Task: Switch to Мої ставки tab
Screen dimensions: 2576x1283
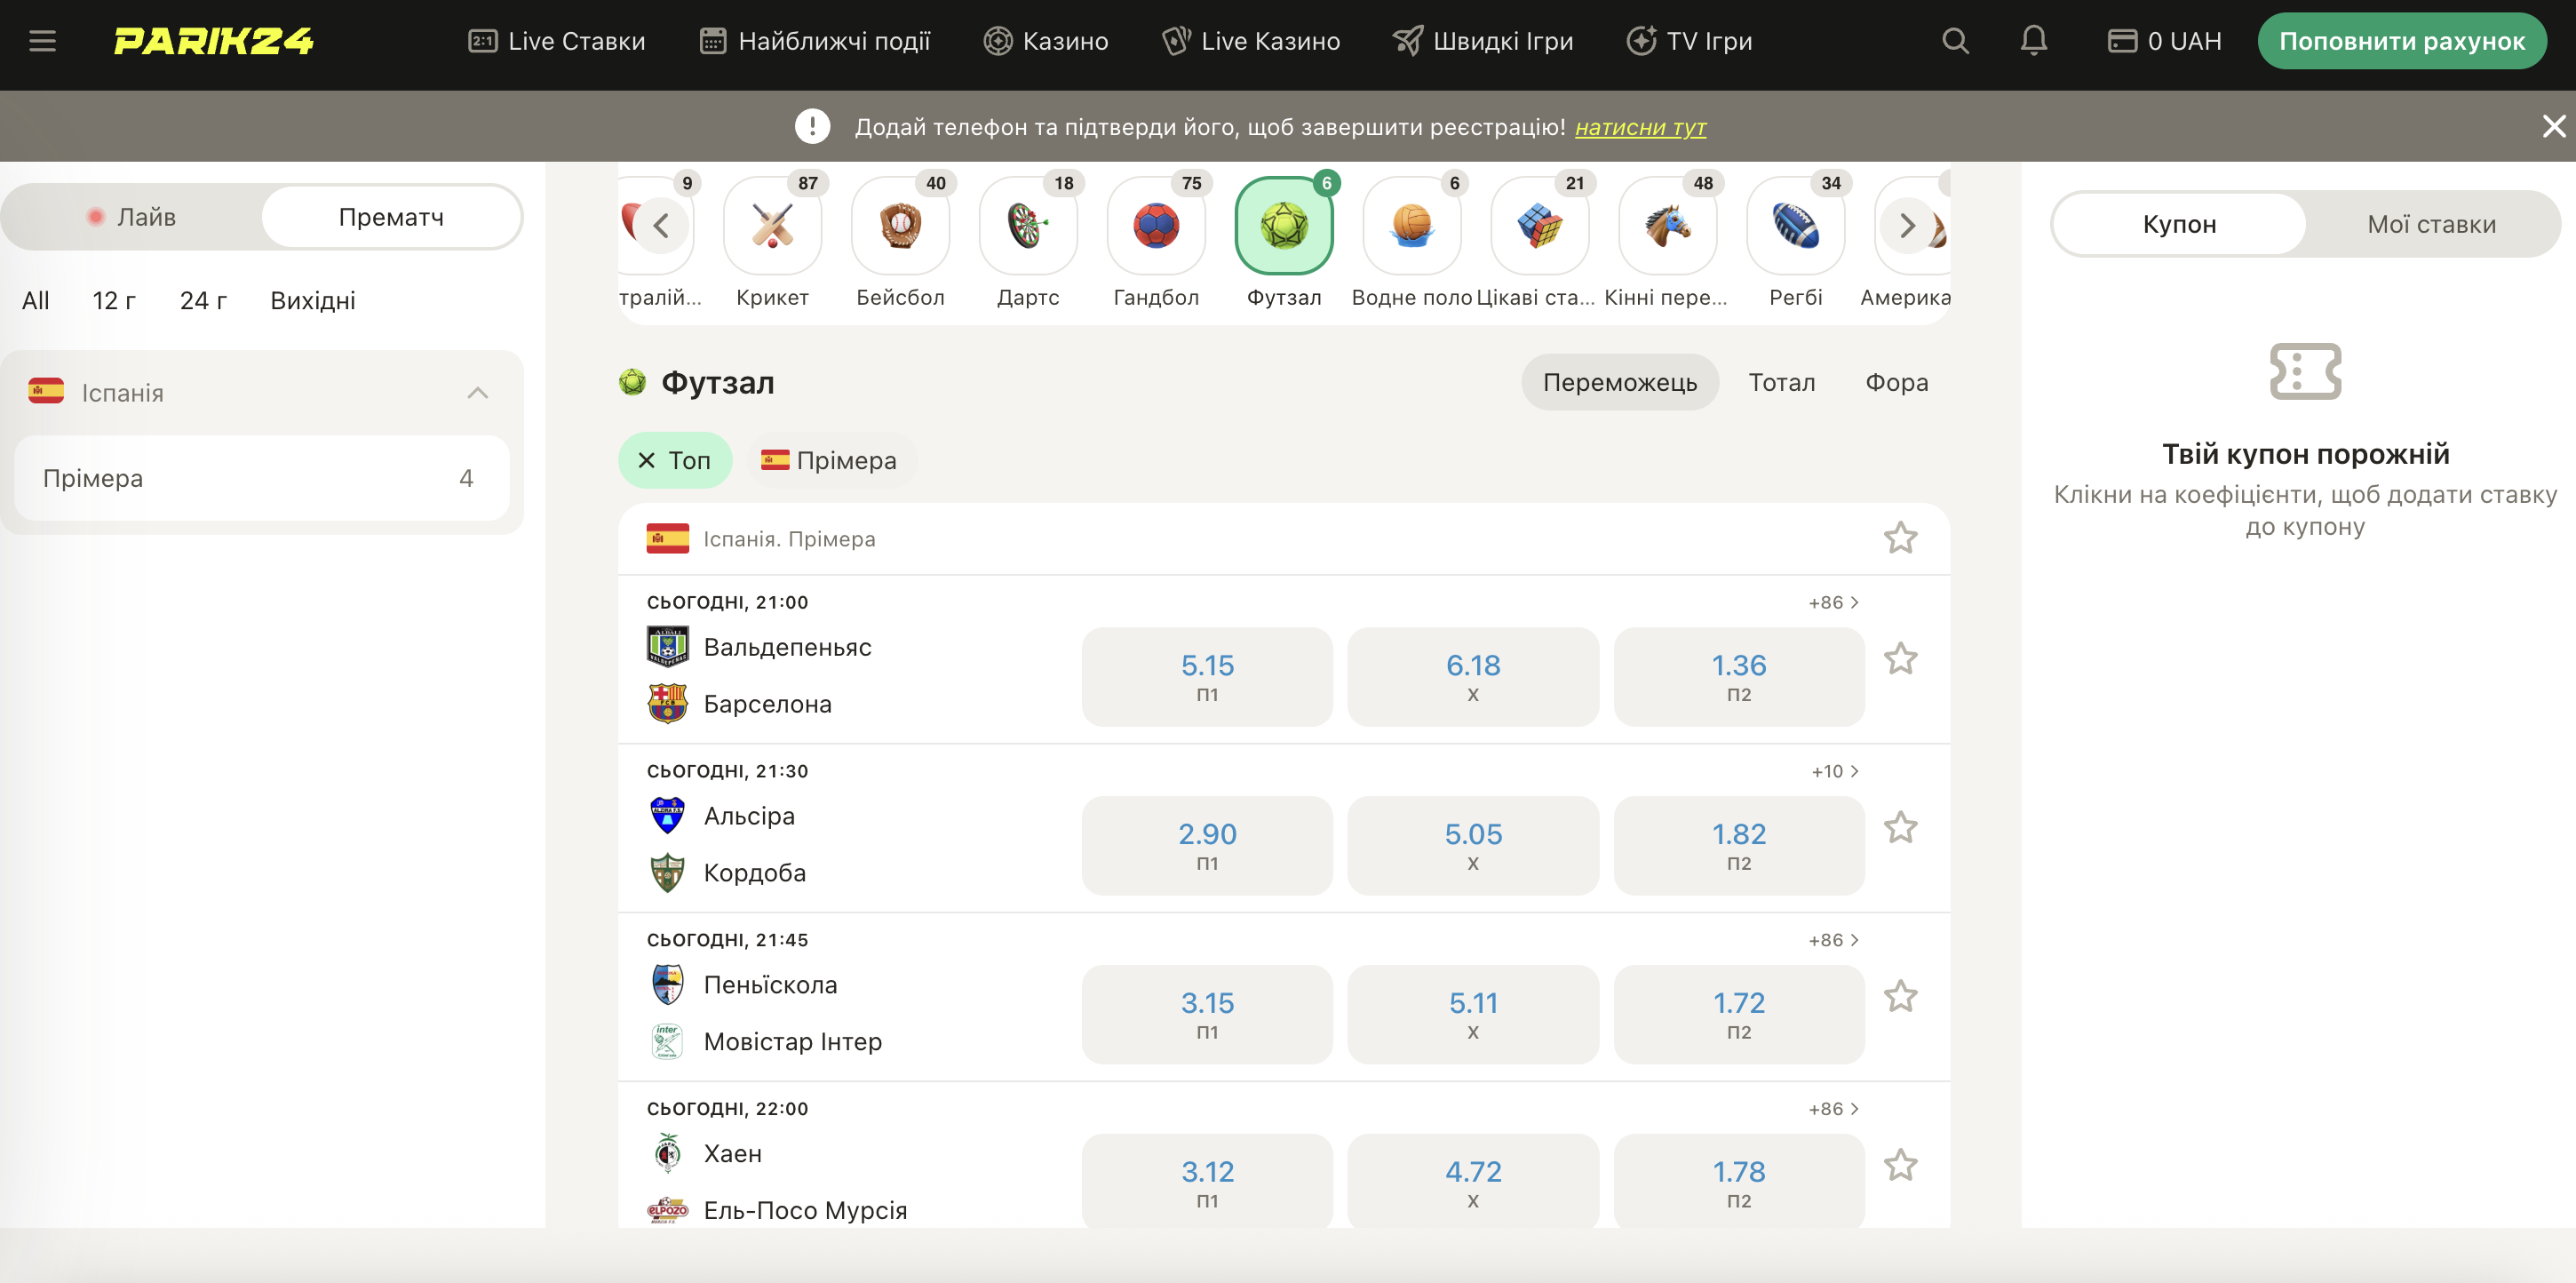Action: click(2430, 225)
